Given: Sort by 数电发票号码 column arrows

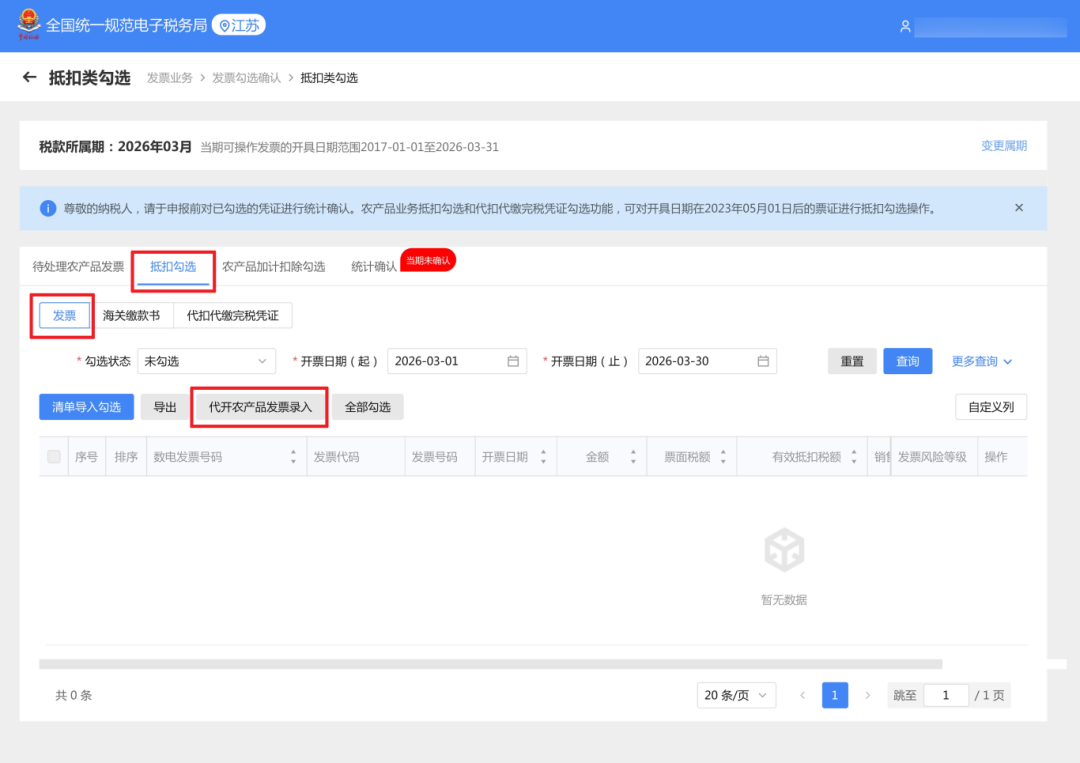Looking at the screenshot, I should (293, 457).
